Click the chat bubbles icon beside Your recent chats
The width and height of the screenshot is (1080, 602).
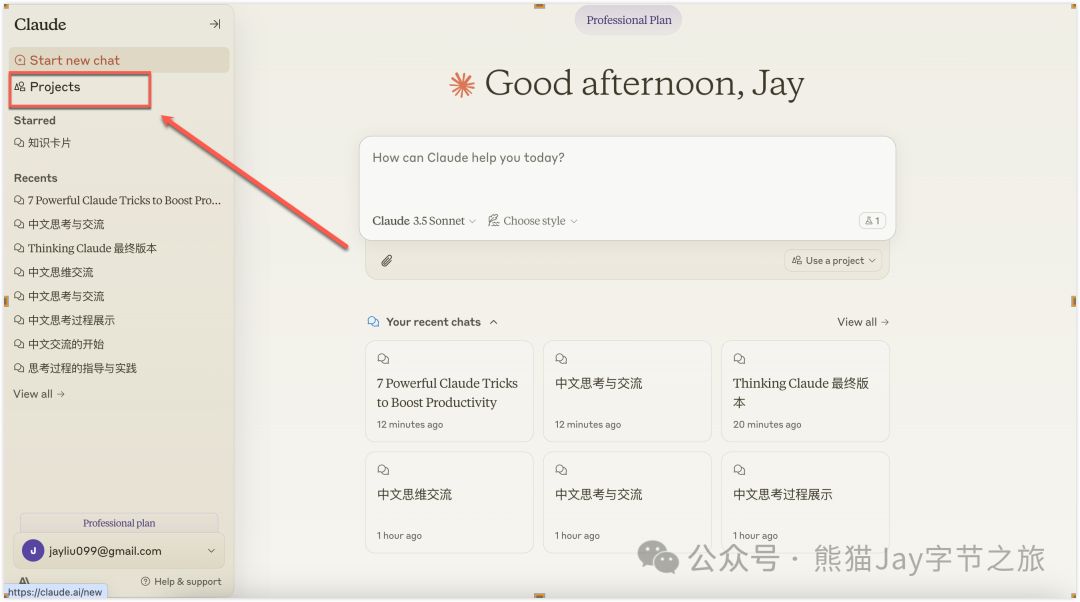point(373,322)
